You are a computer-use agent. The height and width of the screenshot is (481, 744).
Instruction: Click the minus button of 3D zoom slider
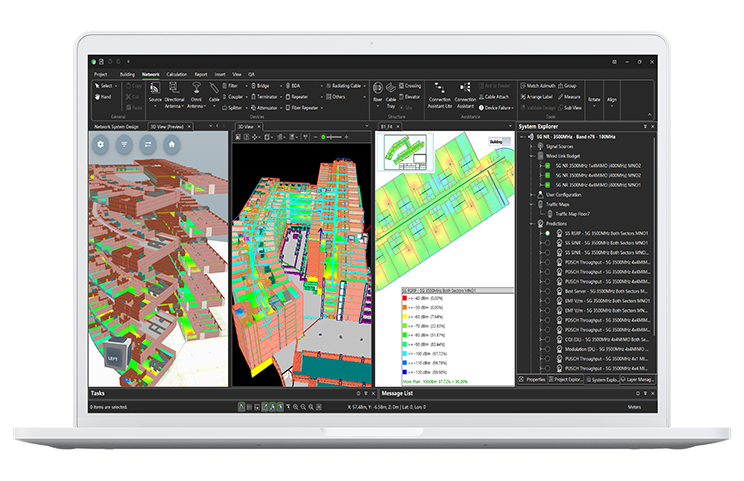316,137
